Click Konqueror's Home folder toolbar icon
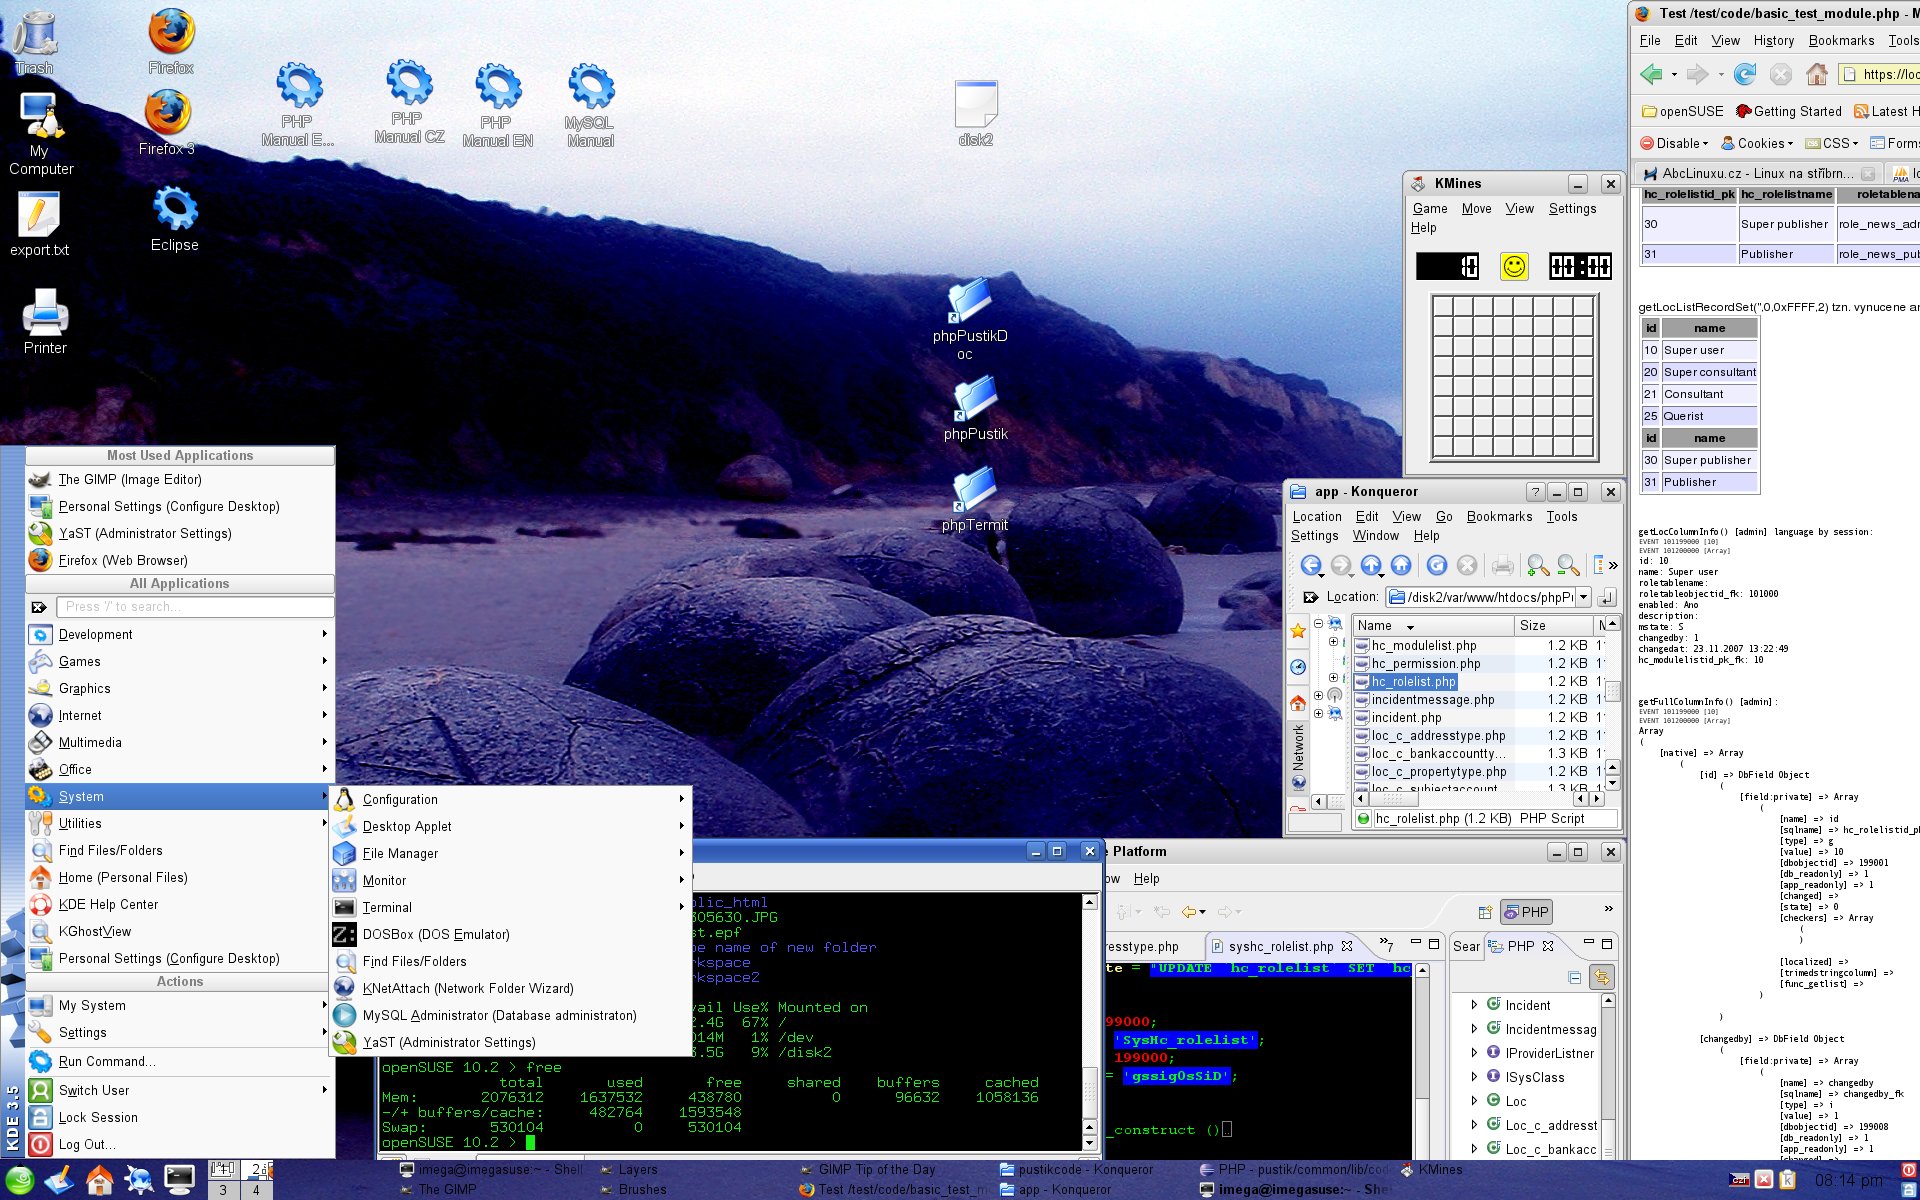1920x1200 pixels. pyautogui.click(x=1401, y=566)
